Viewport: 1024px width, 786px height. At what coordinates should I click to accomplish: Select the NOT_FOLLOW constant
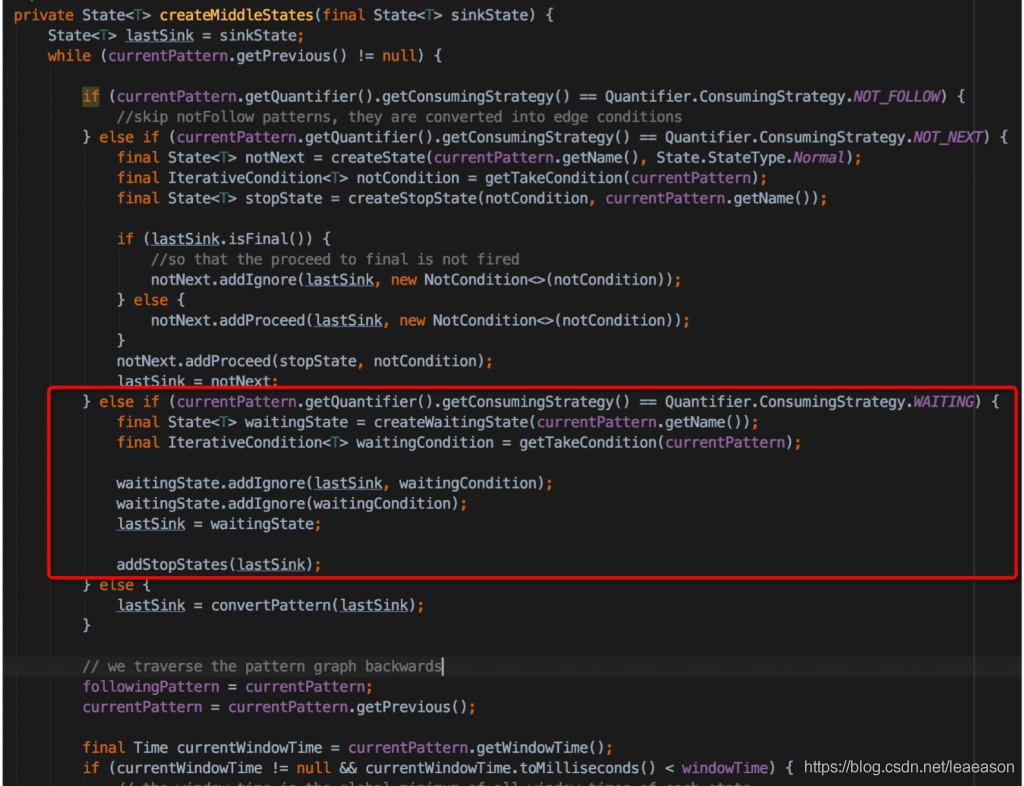click(x=896, y=97)
